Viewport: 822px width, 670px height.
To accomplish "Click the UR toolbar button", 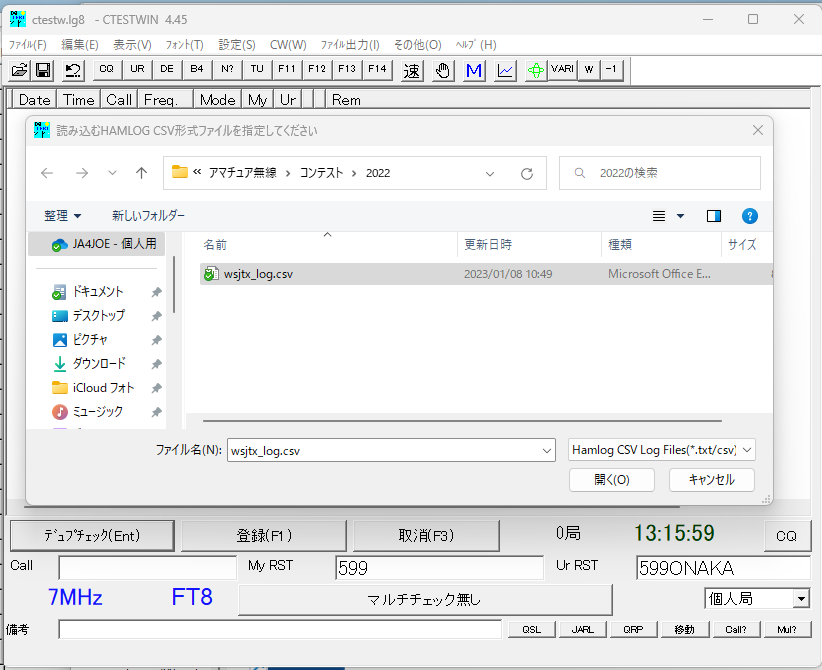I will tap(137, 69).
